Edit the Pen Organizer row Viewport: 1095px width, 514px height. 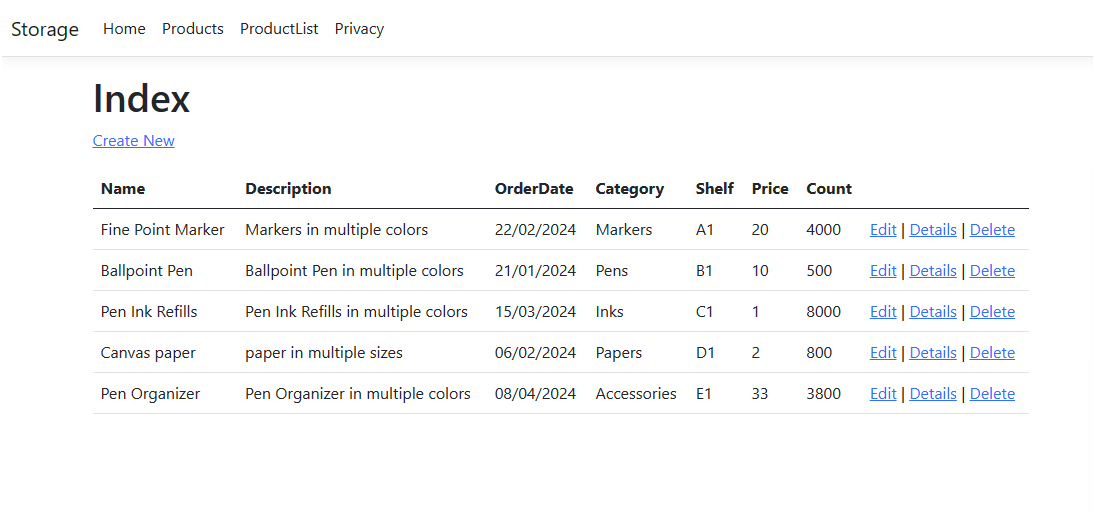pos(883,394)
